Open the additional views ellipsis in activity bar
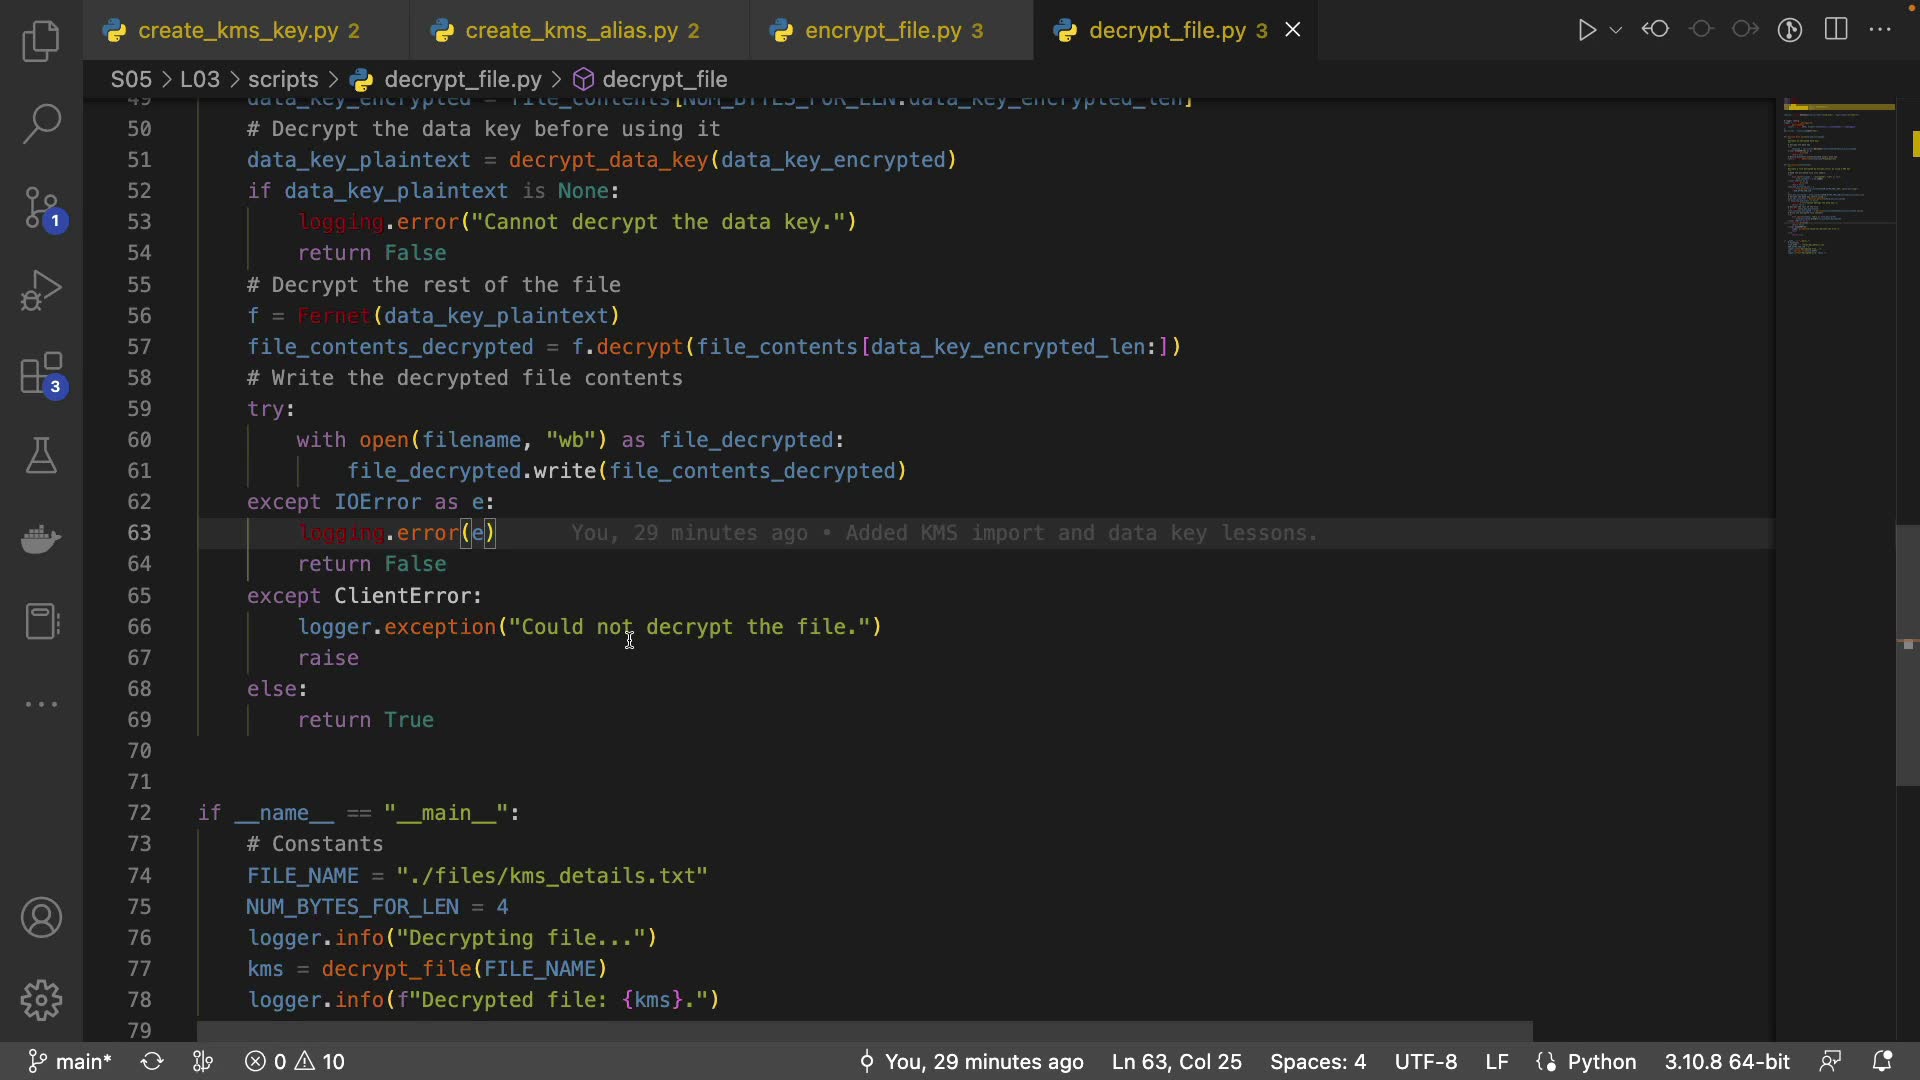The height and width of the screenshot is (1080, 1920). point(41,704)
